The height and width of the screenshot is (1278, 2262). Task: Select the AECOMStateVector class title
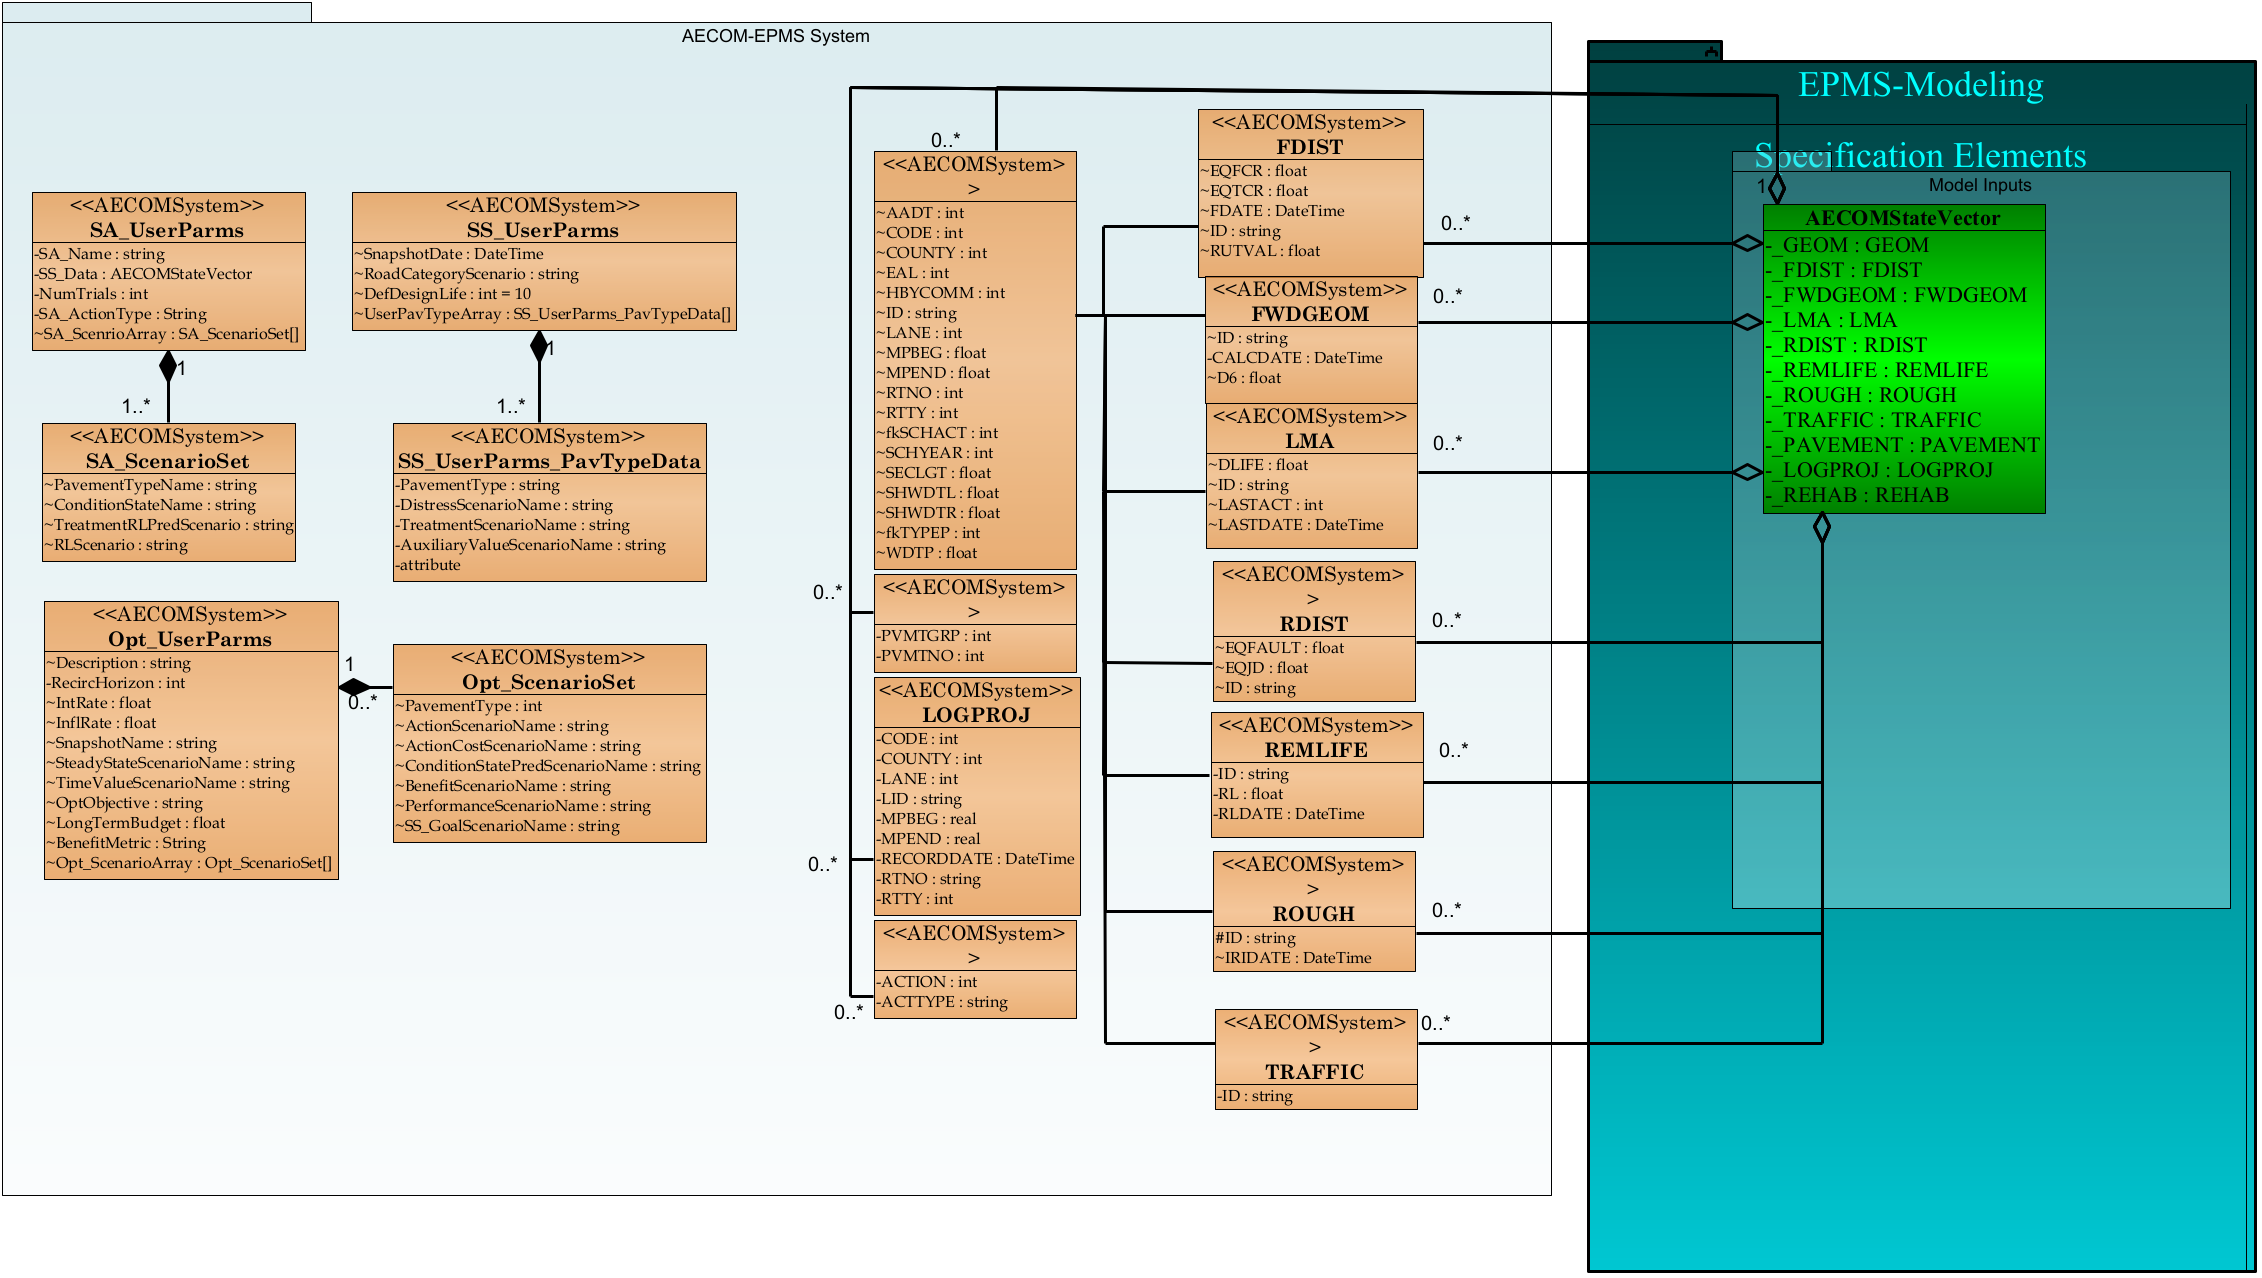coord(1903,218)
